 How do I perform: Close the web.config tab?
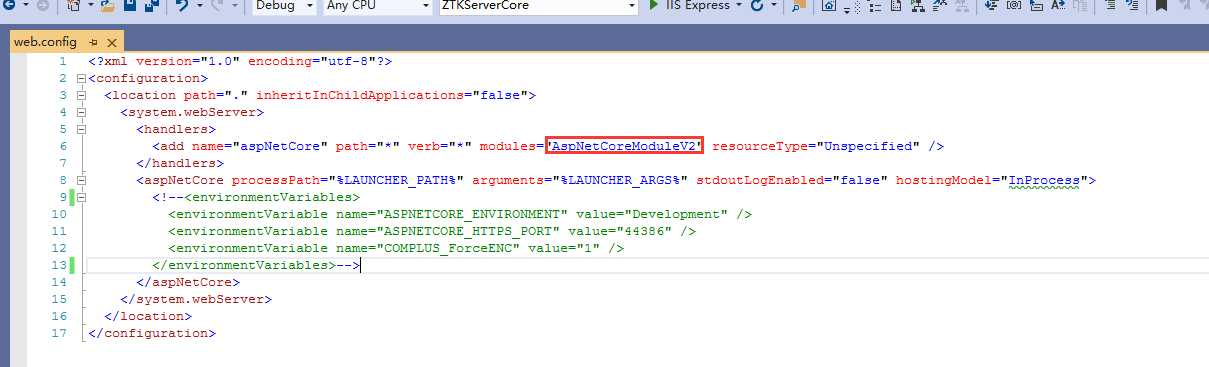(111, 43)
